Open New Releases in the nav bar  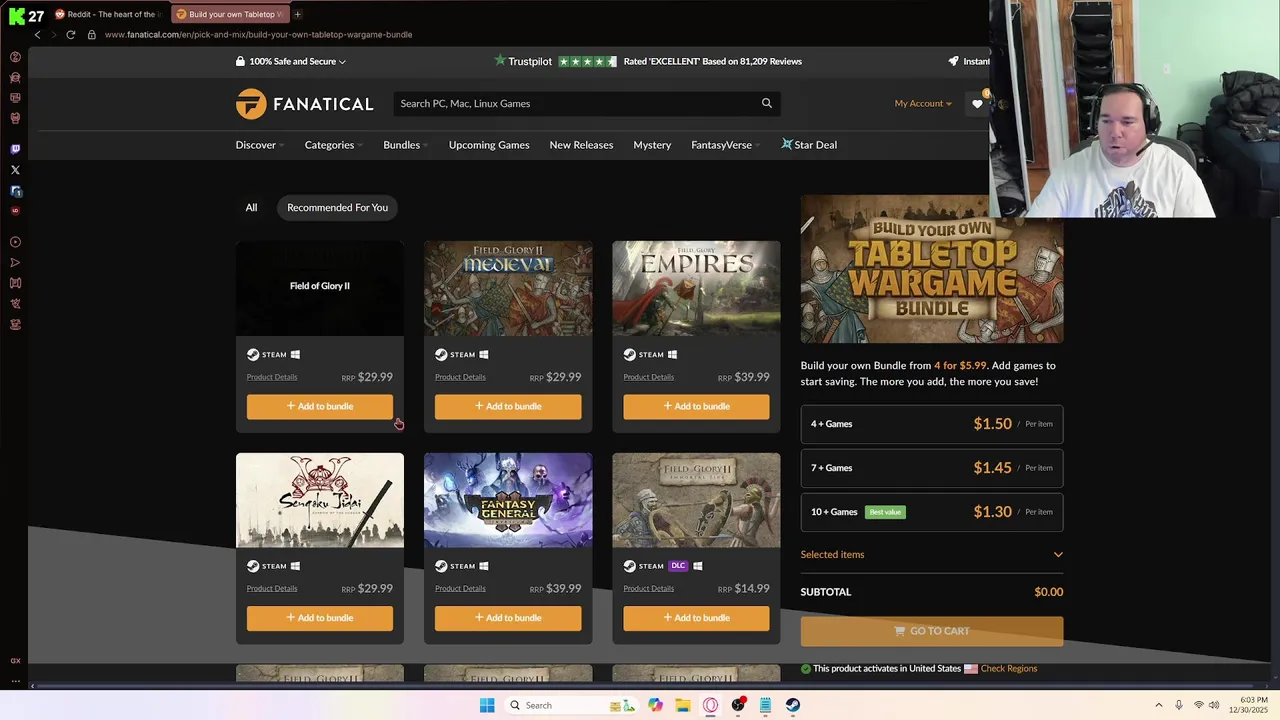tap(581, 145)
